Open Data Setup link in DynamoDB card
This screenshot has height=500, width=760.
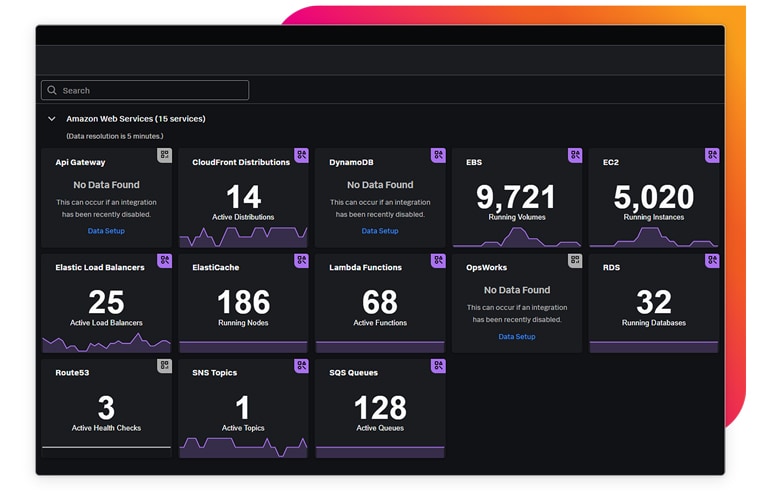pos(380,231)
